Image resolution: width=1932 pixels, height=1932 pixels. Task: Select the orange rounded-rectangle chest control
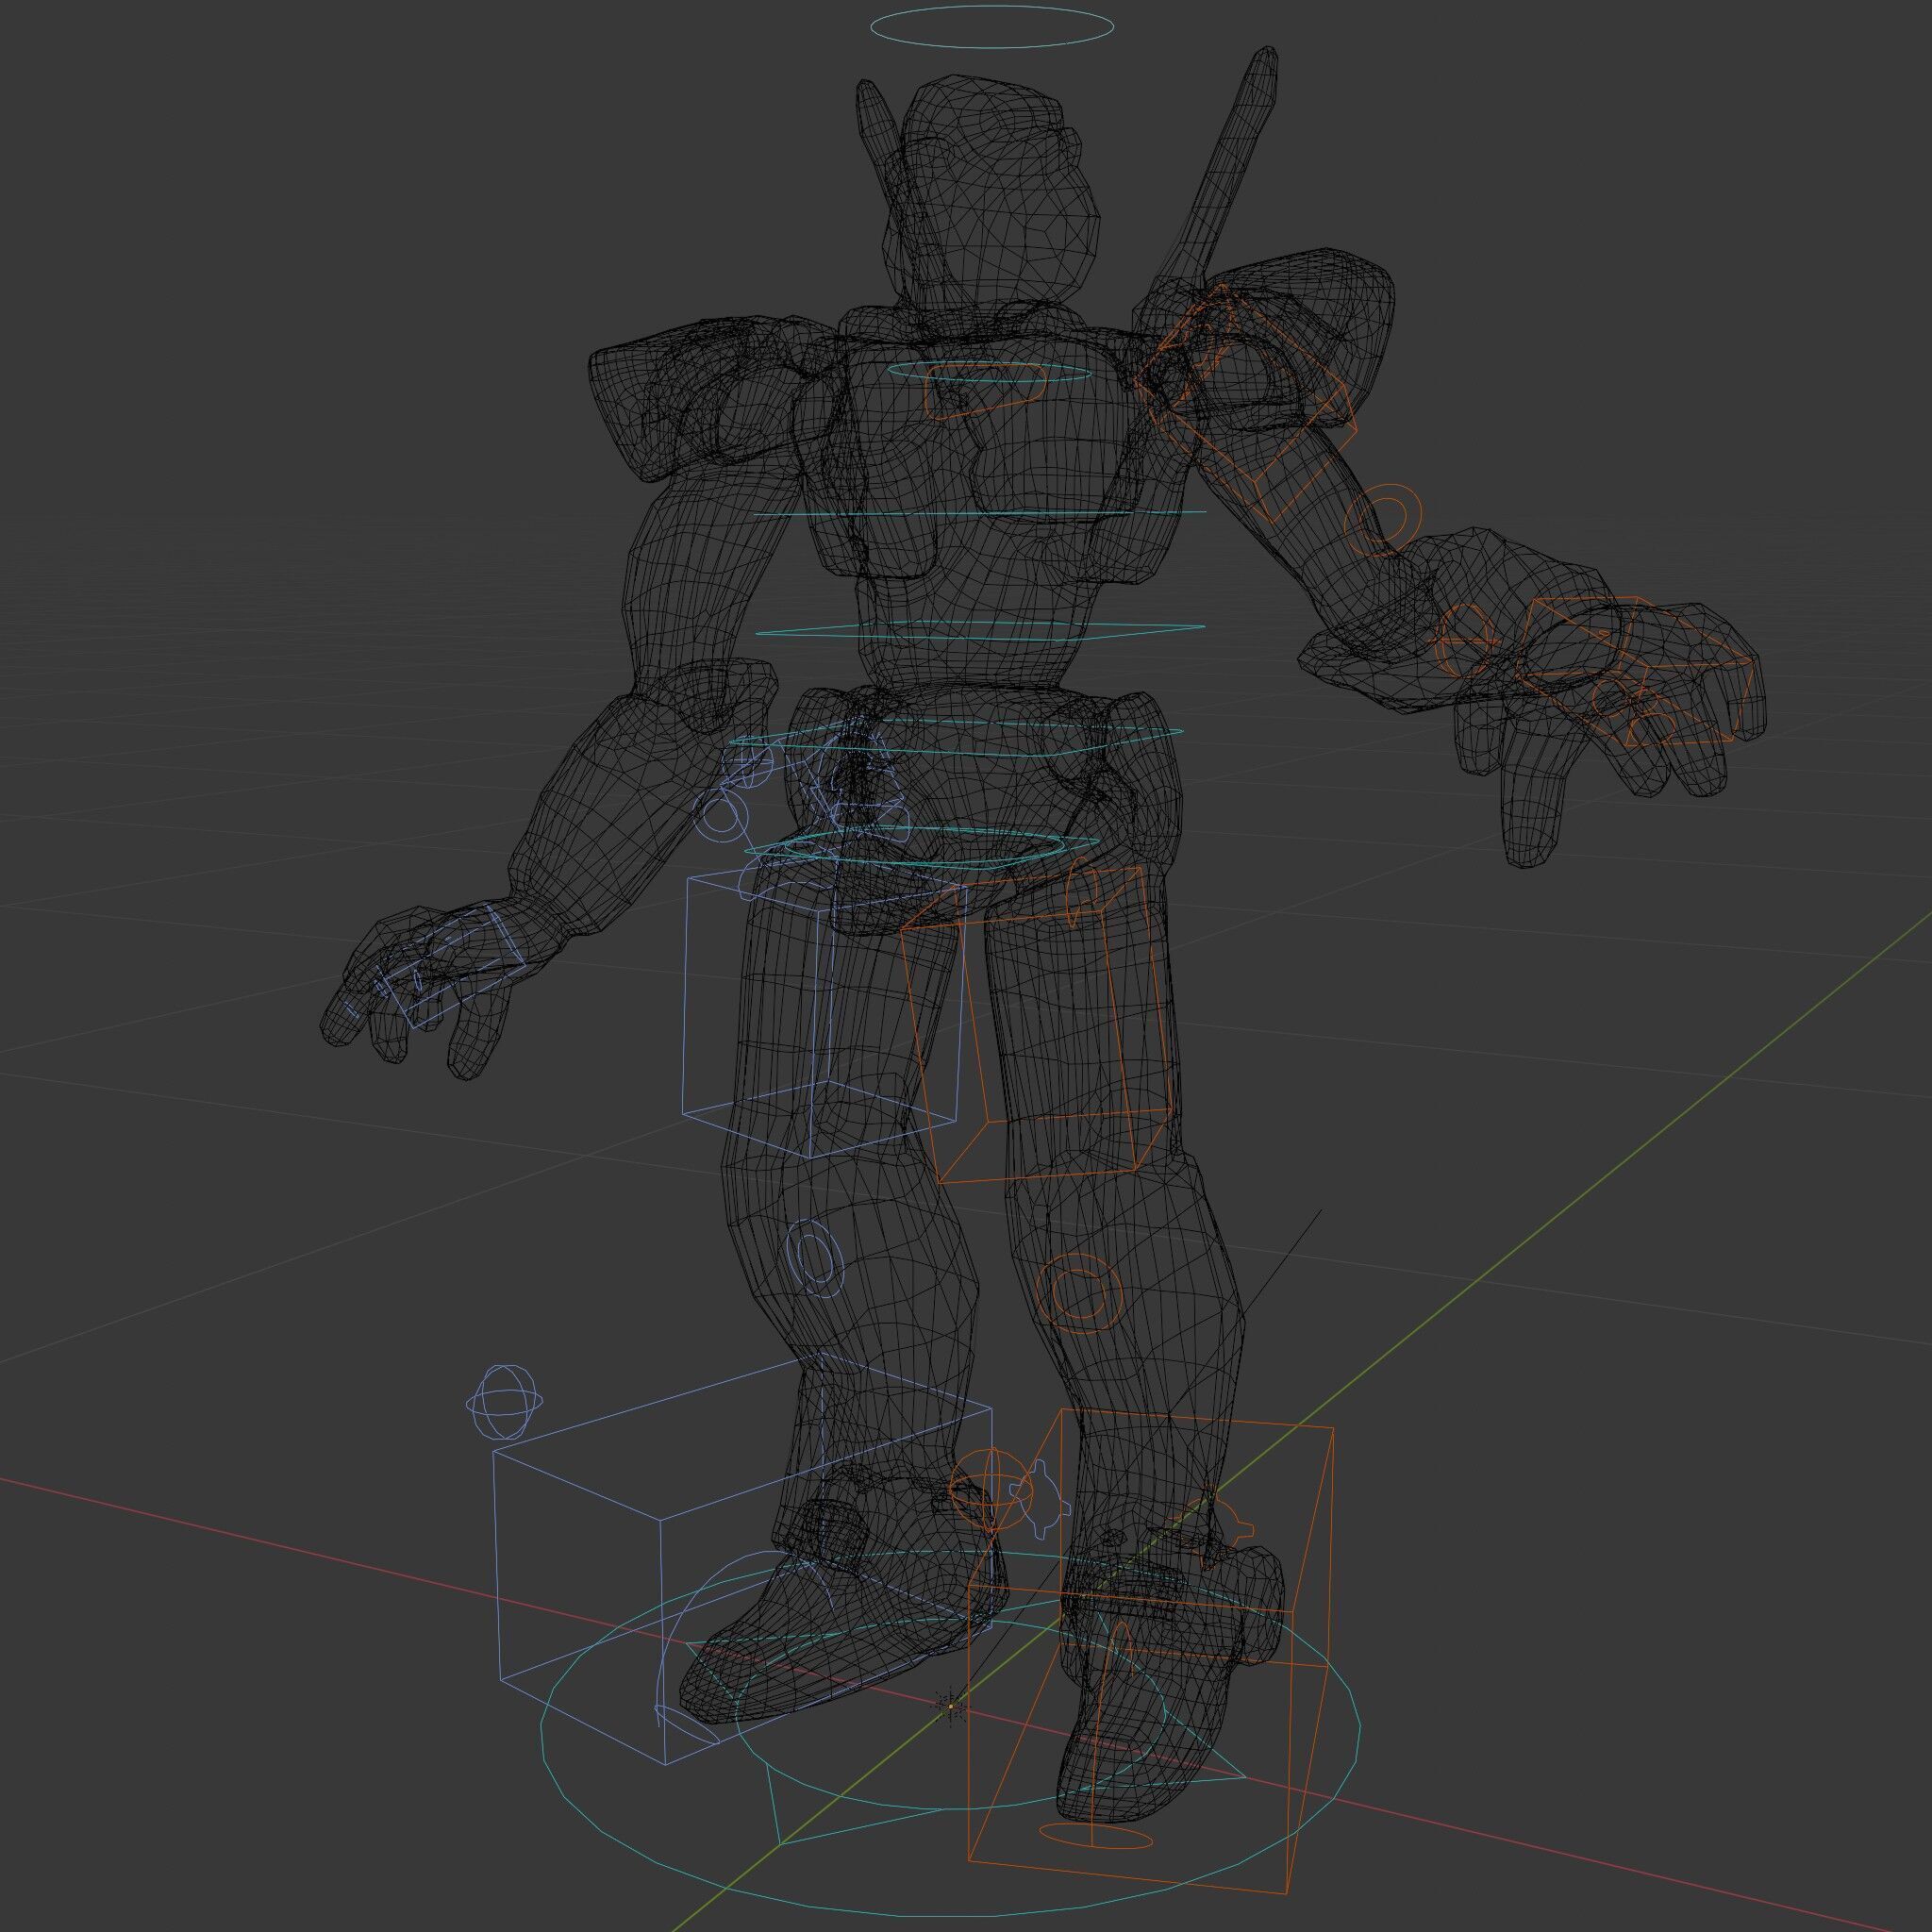point(986,391)
